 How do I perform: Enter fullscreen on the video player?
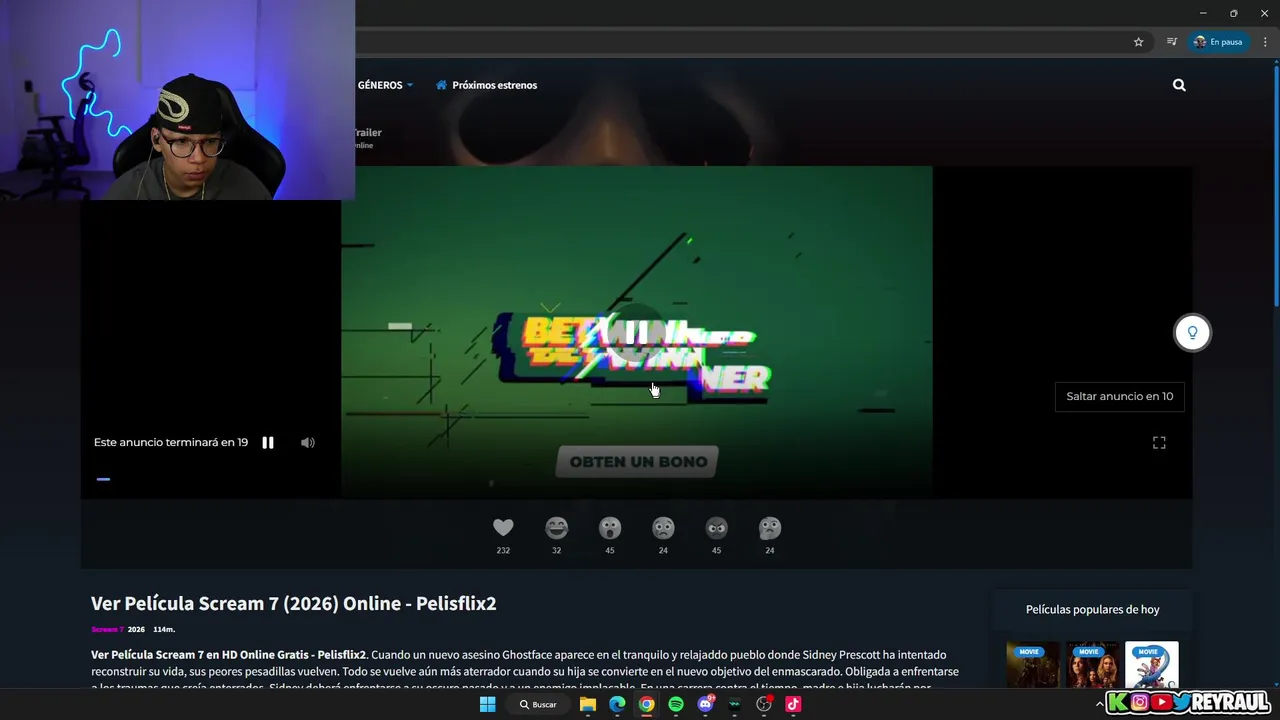[1159, 442]
